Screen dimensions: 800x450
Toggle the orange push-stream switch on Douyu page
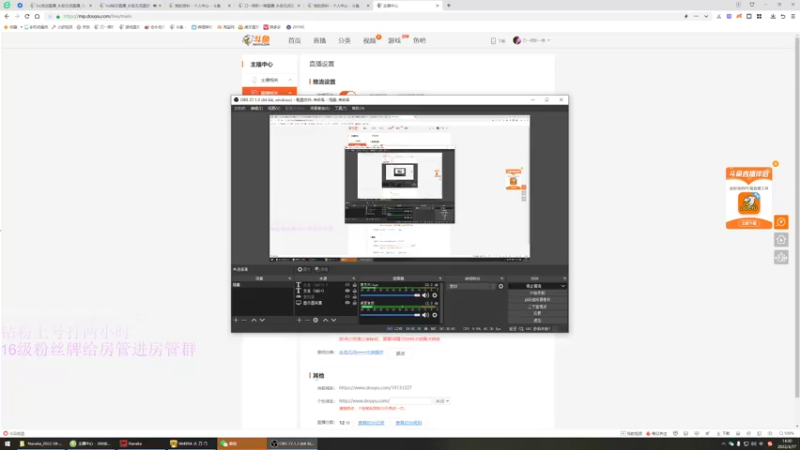coord(347,94)
